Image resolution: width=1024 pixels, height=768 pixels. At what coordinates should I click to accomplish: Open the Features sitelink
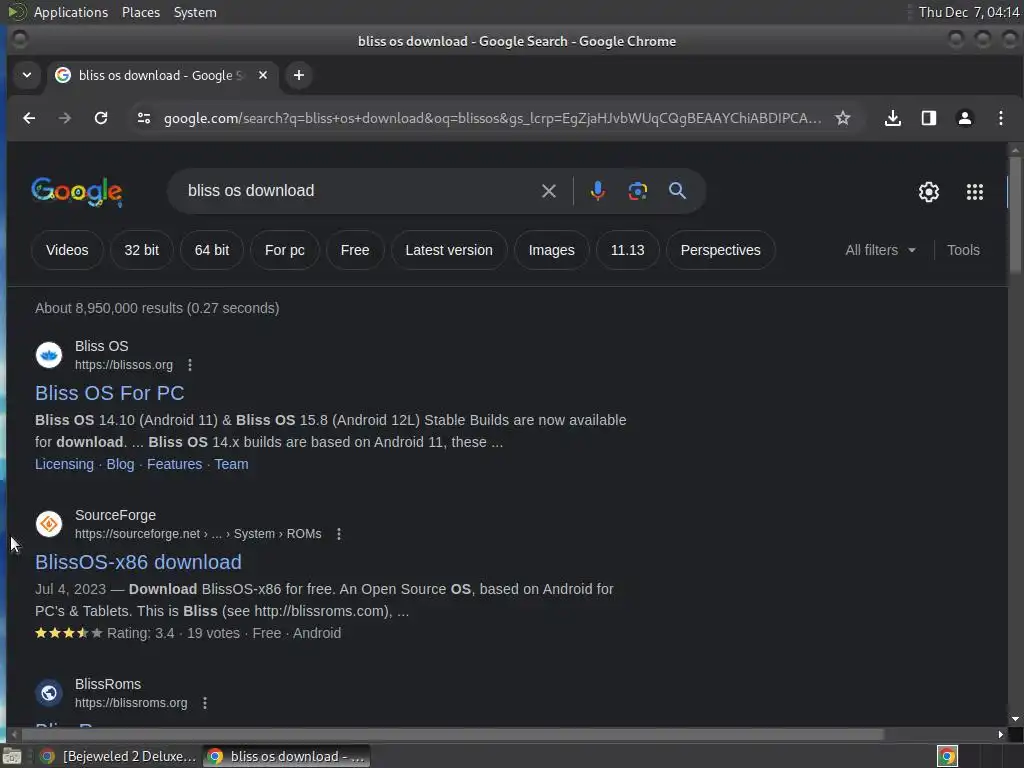click(x=174, y=464)
